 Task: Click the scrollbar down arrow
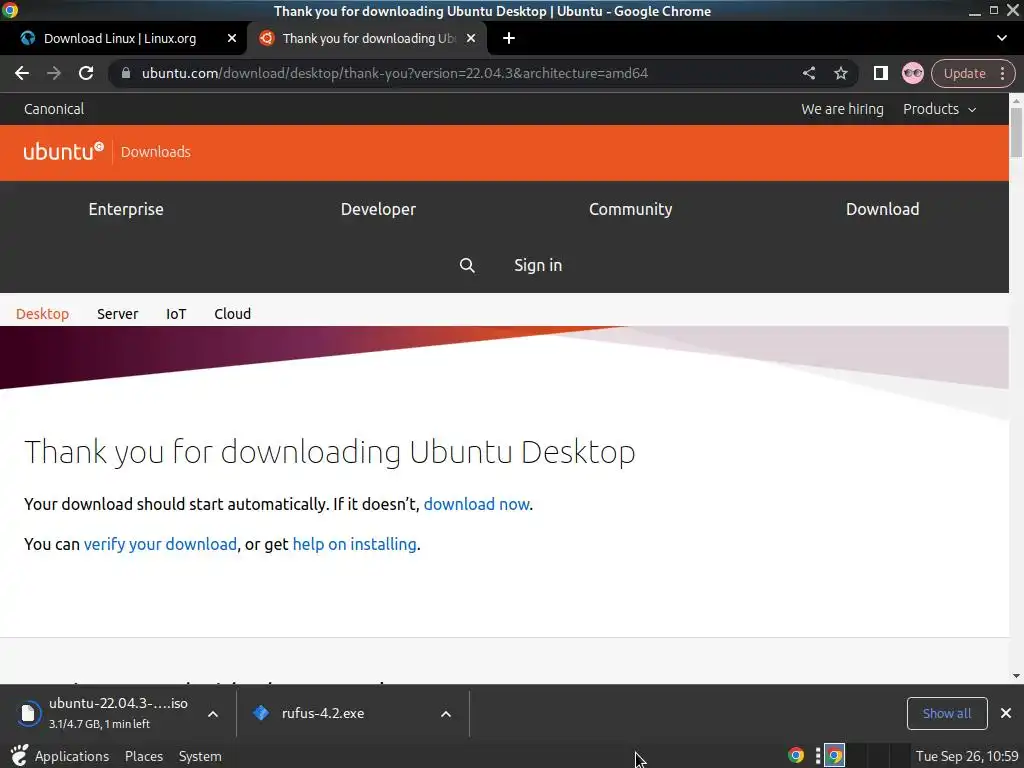1016,676
